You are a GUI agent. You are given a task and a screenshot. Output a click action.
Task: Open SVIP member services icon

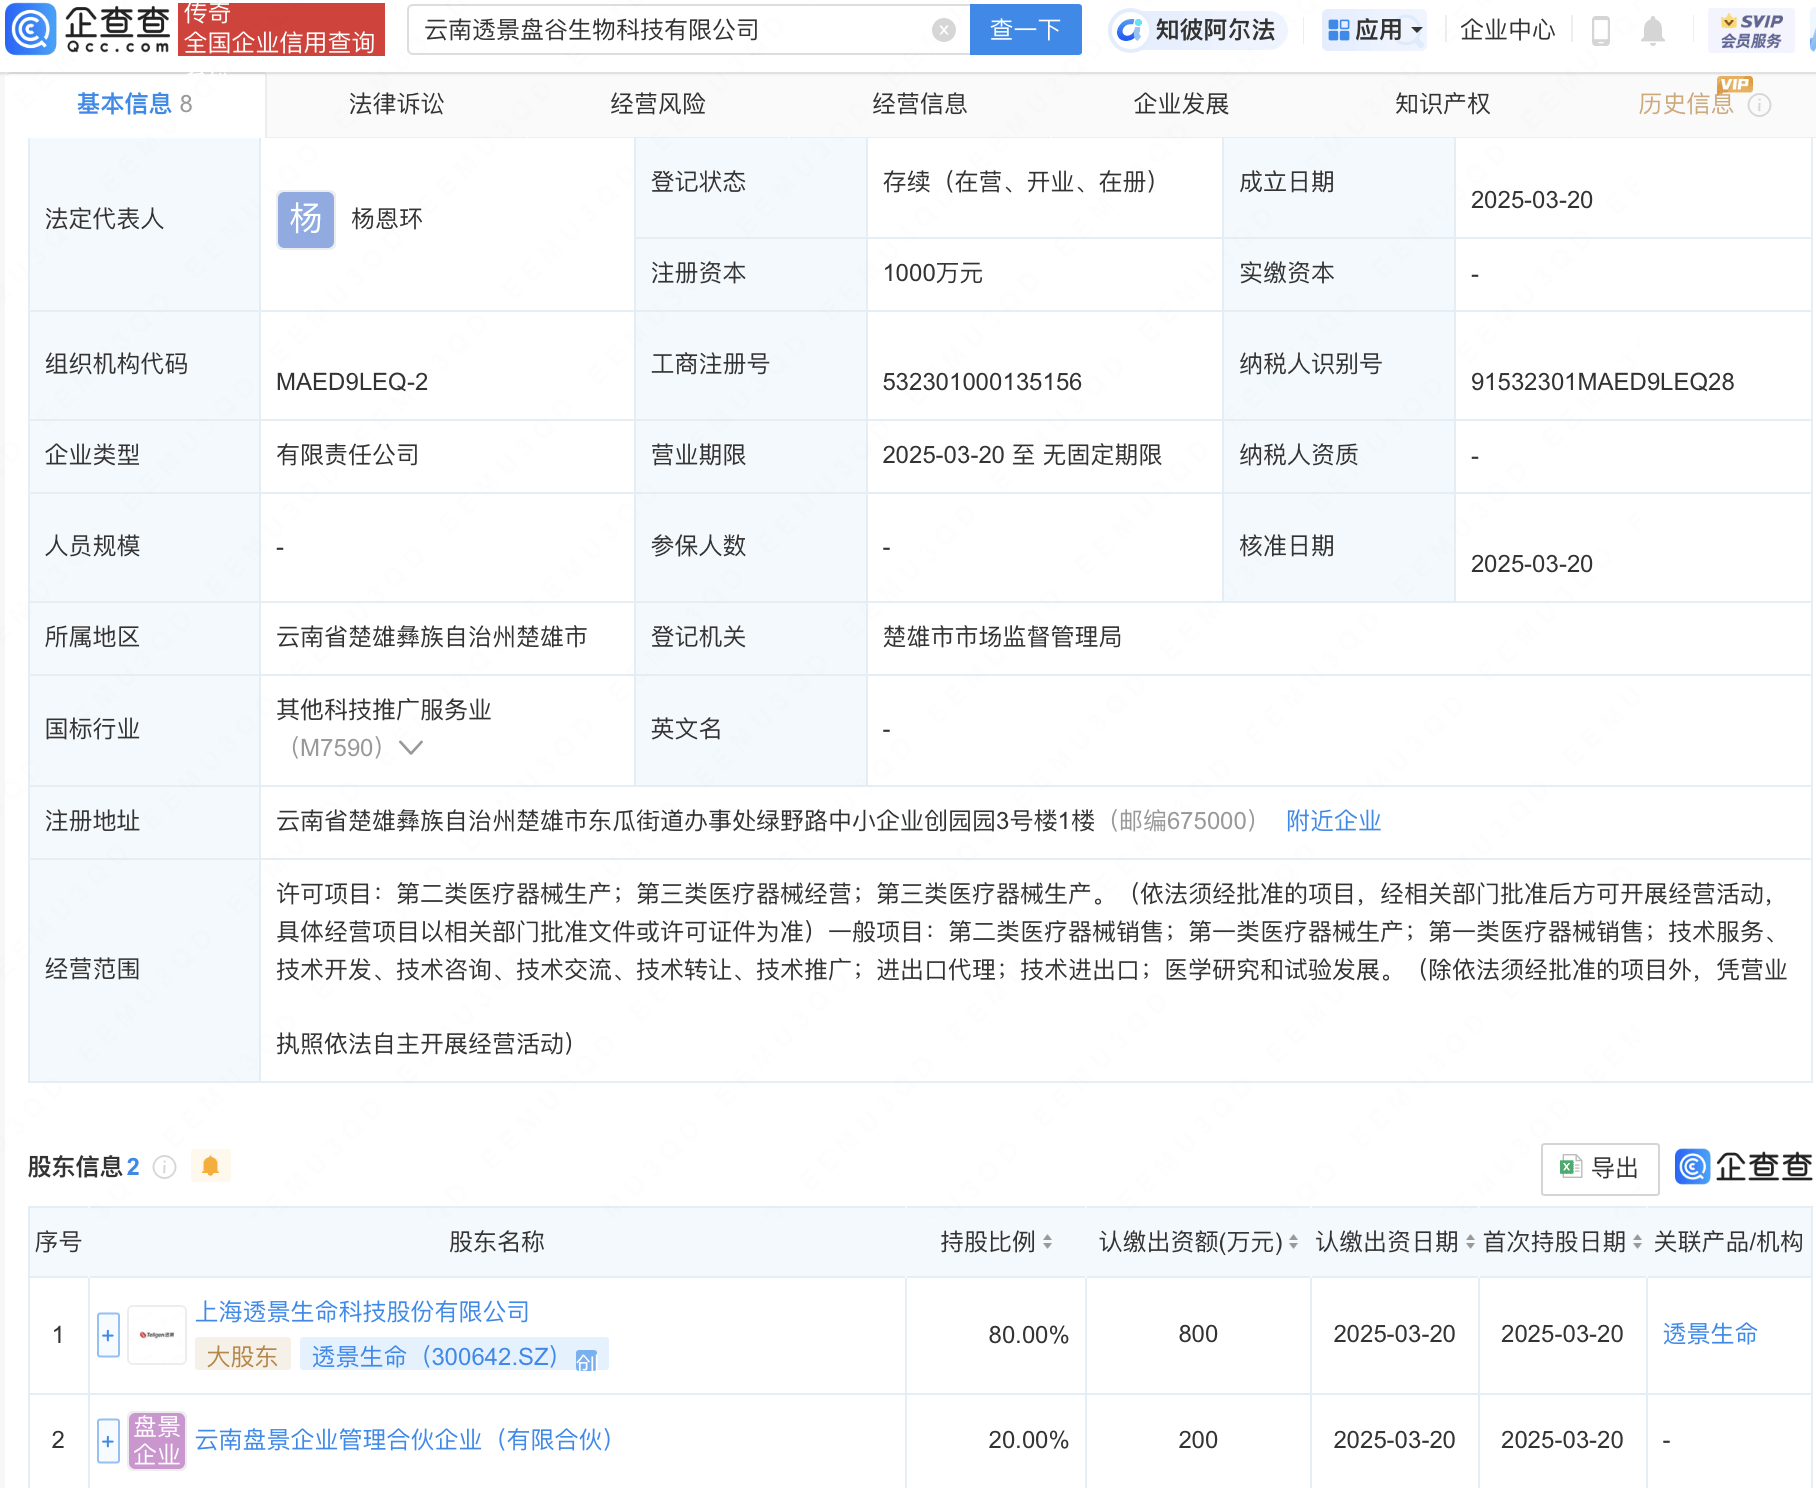1750,30
